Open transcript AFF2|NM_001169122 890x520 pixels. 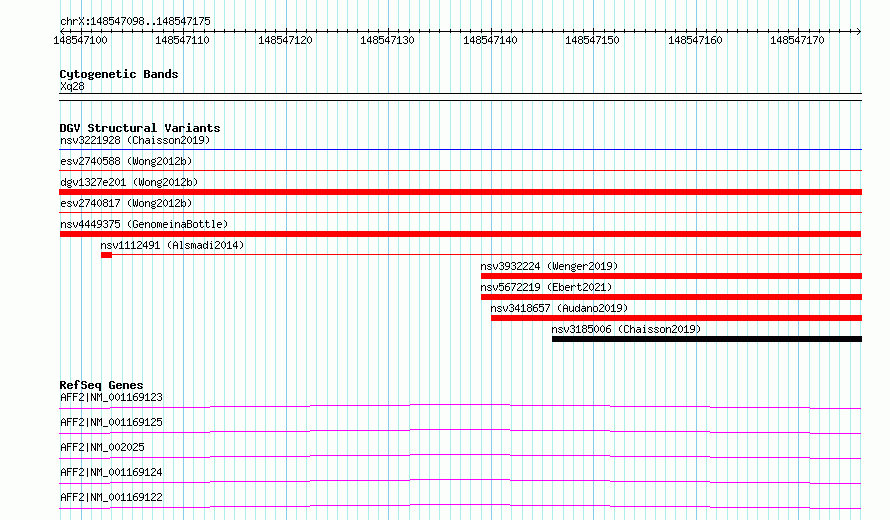pos(111,497)
